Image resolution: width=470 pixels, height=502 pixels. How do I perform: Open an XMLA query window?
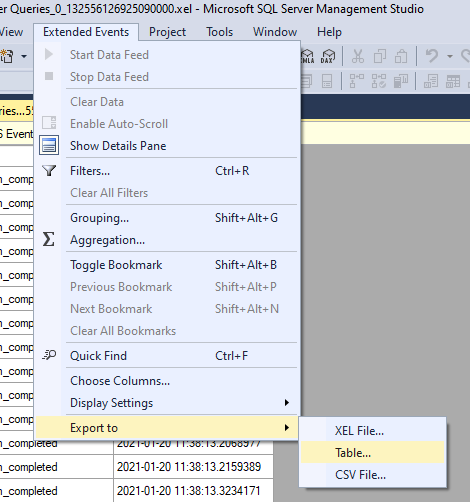point(308,56)
